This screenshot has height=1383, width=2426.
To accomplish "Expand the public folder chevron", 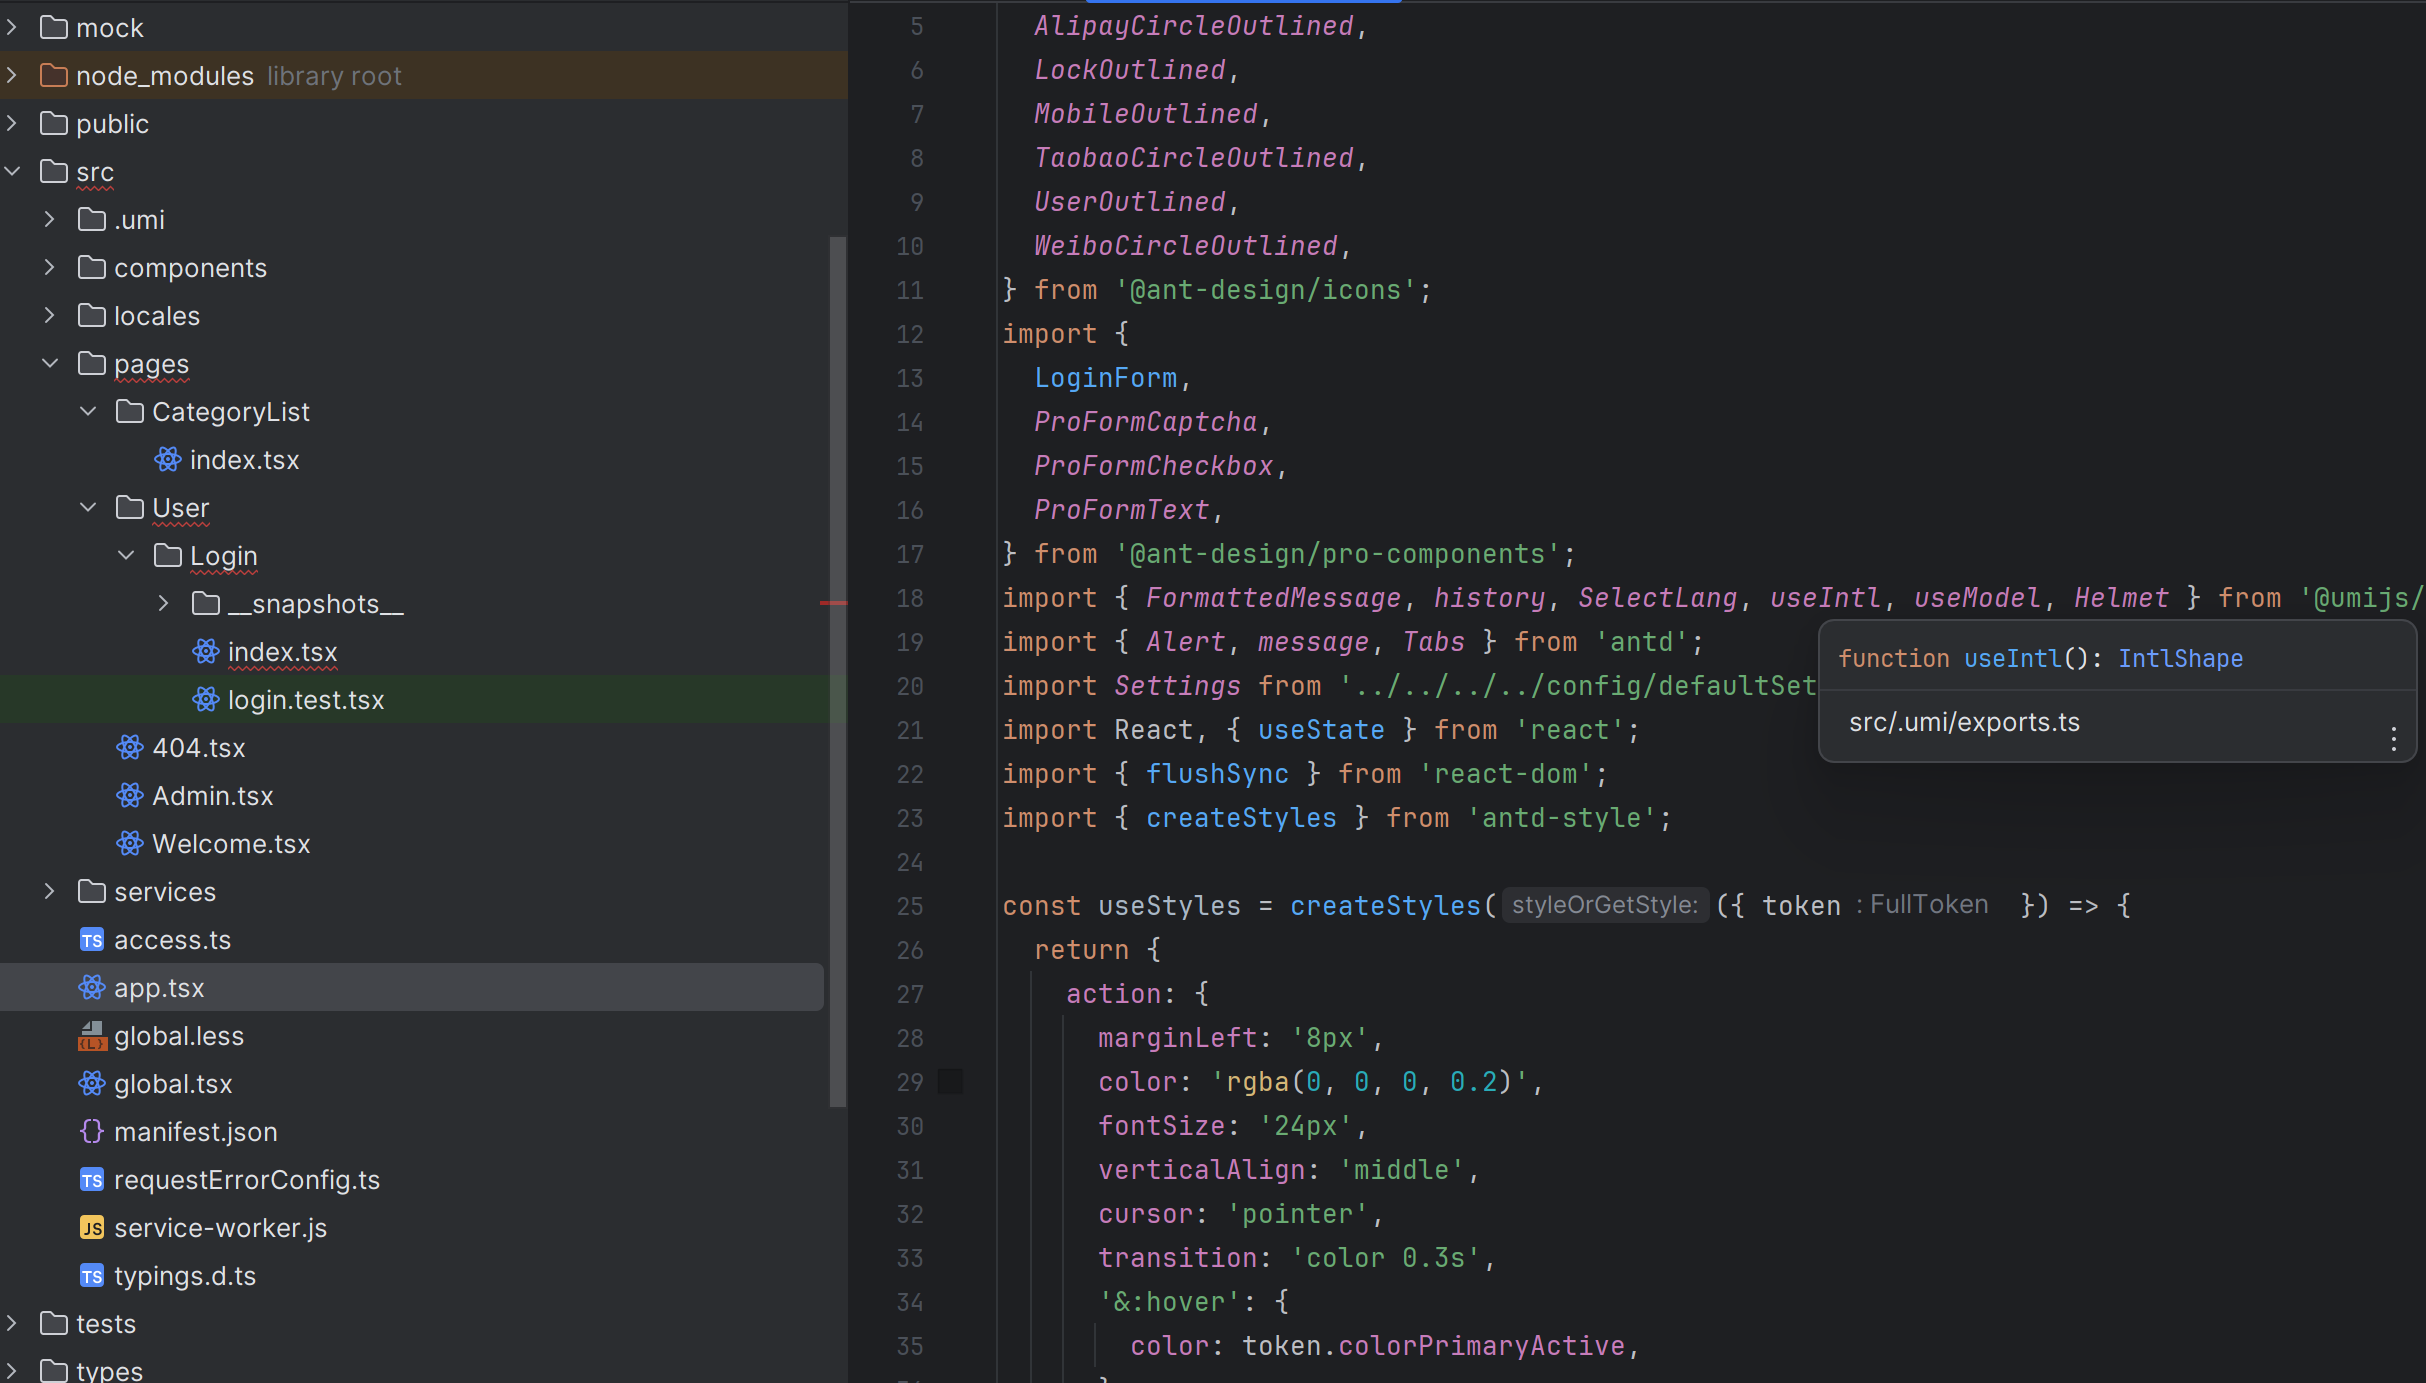I will (12, 124).
